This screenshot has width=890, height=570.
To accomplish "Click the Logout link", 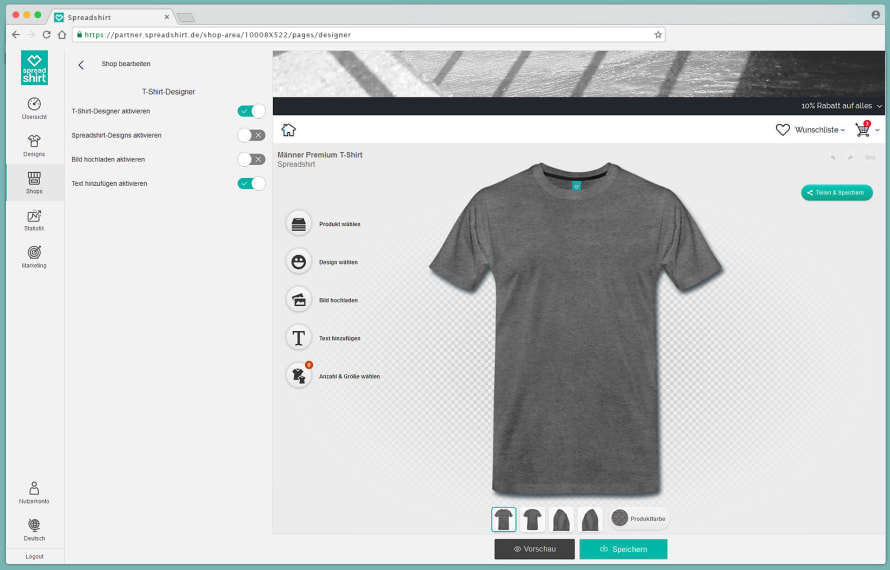I will coord(35,556).
